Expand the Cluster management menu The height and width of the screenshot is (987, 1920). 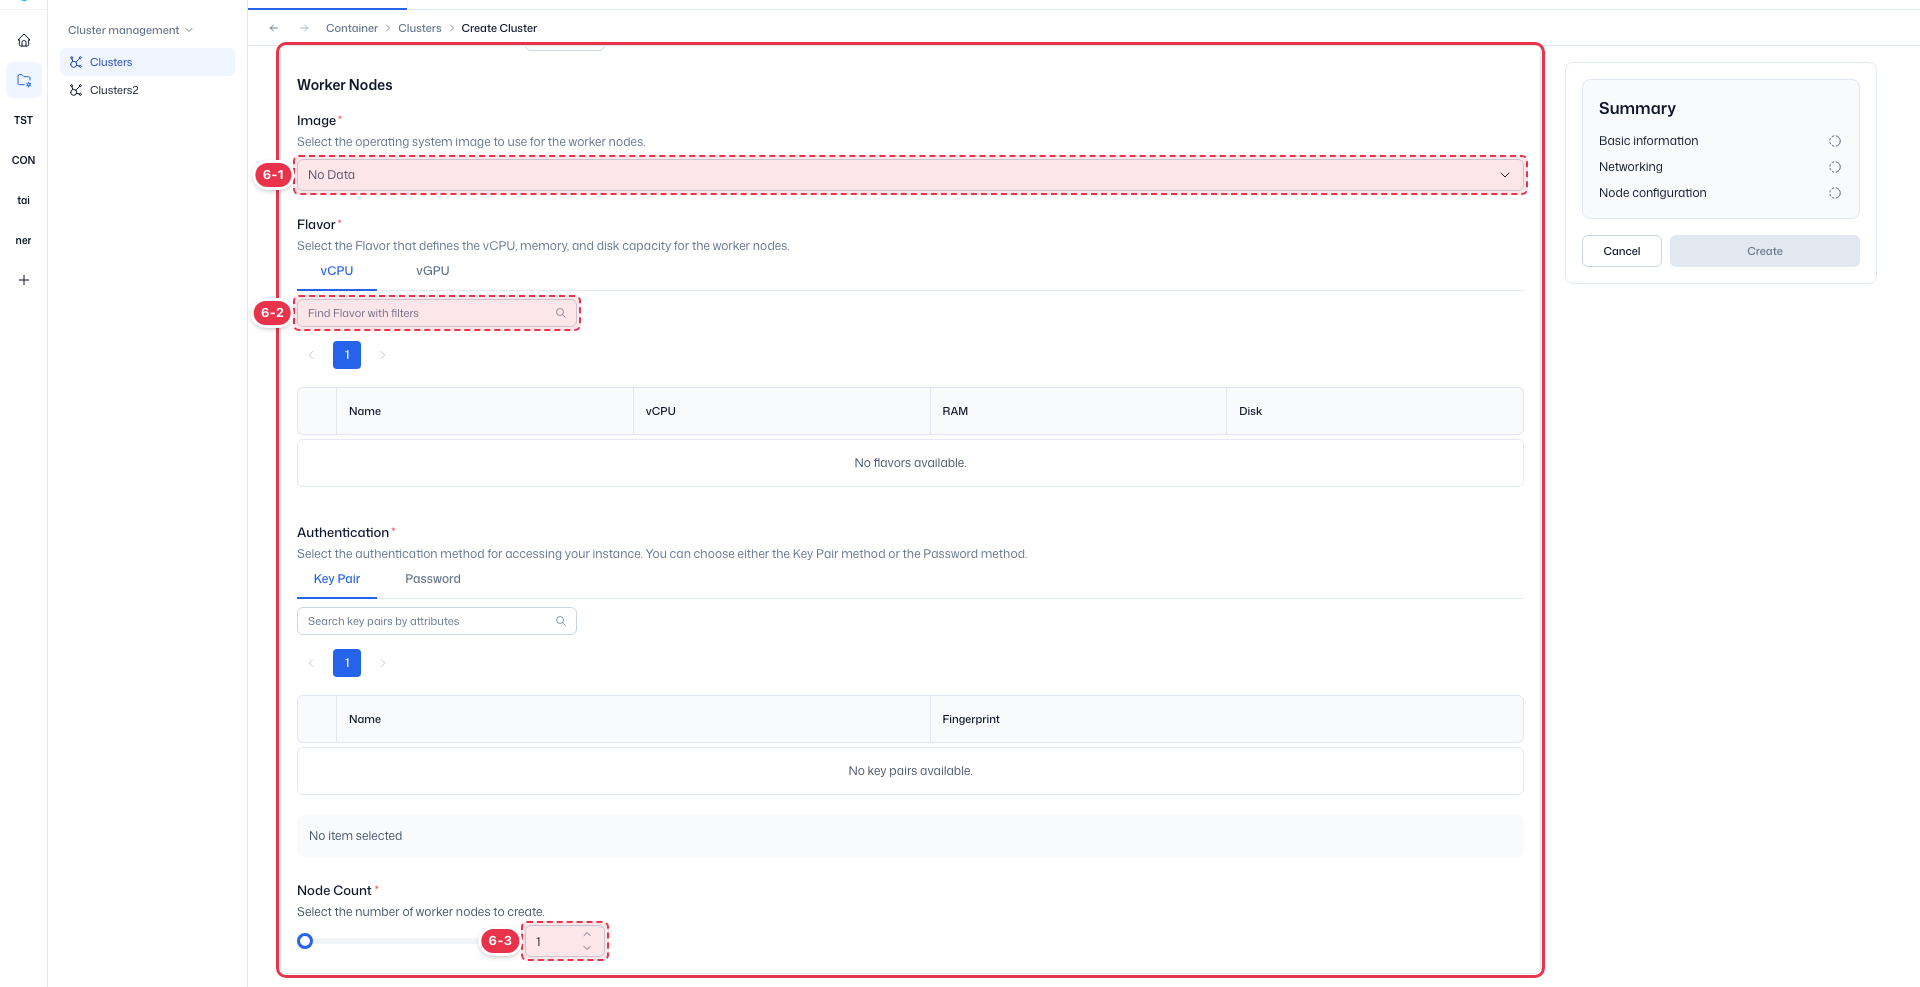(130, 30)
